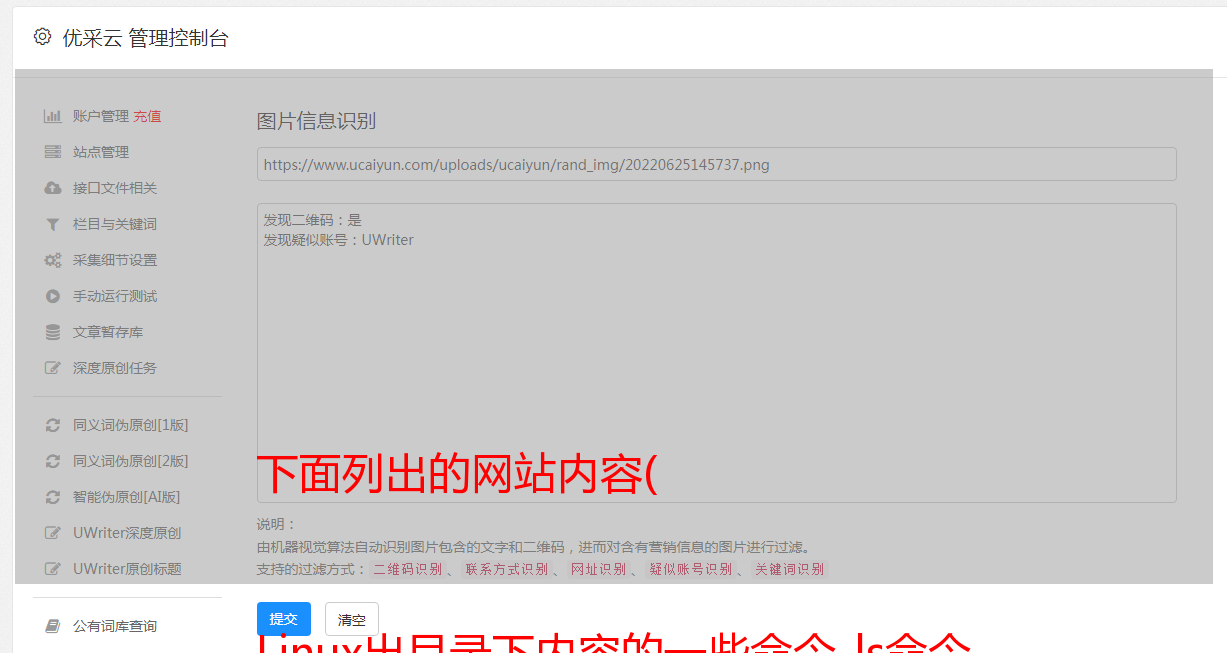1227x653 pixels.
Task: Click the cloud upload icon for 接口文件相关
Action: pyautogui.click(x=53, y=188)
